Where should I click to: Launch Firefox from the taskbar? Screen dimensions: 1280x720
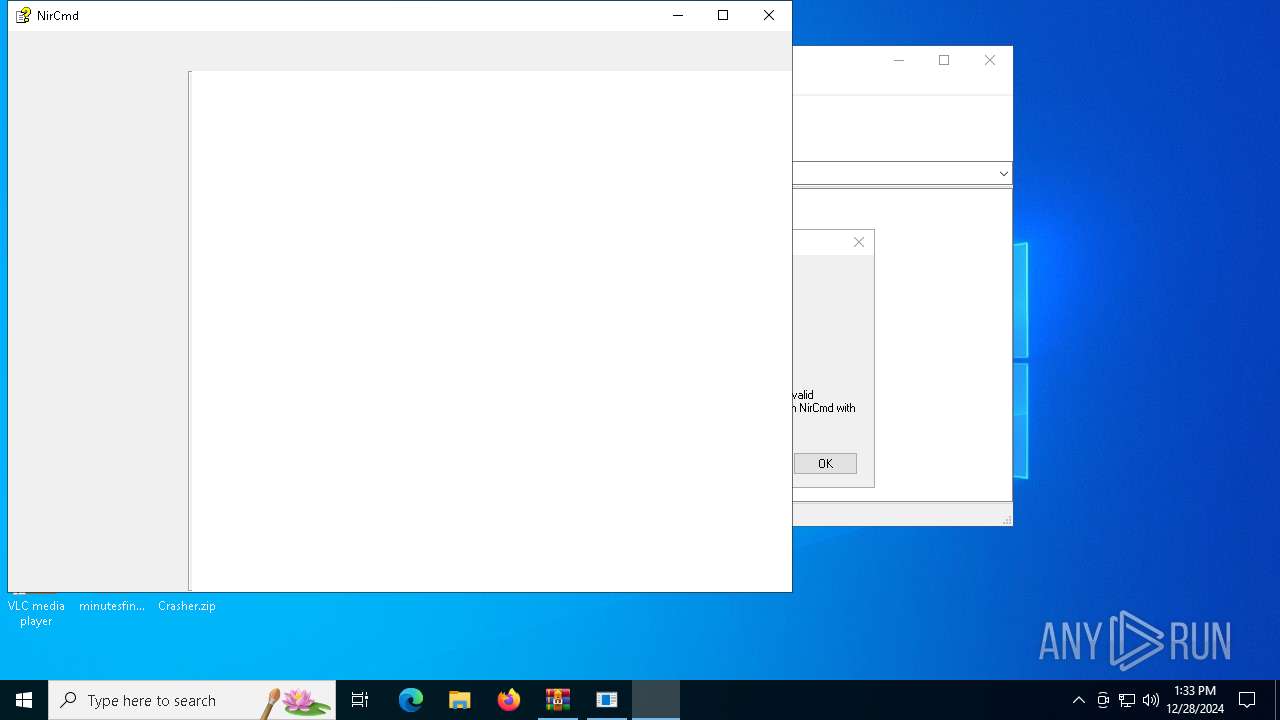[509, 700]
